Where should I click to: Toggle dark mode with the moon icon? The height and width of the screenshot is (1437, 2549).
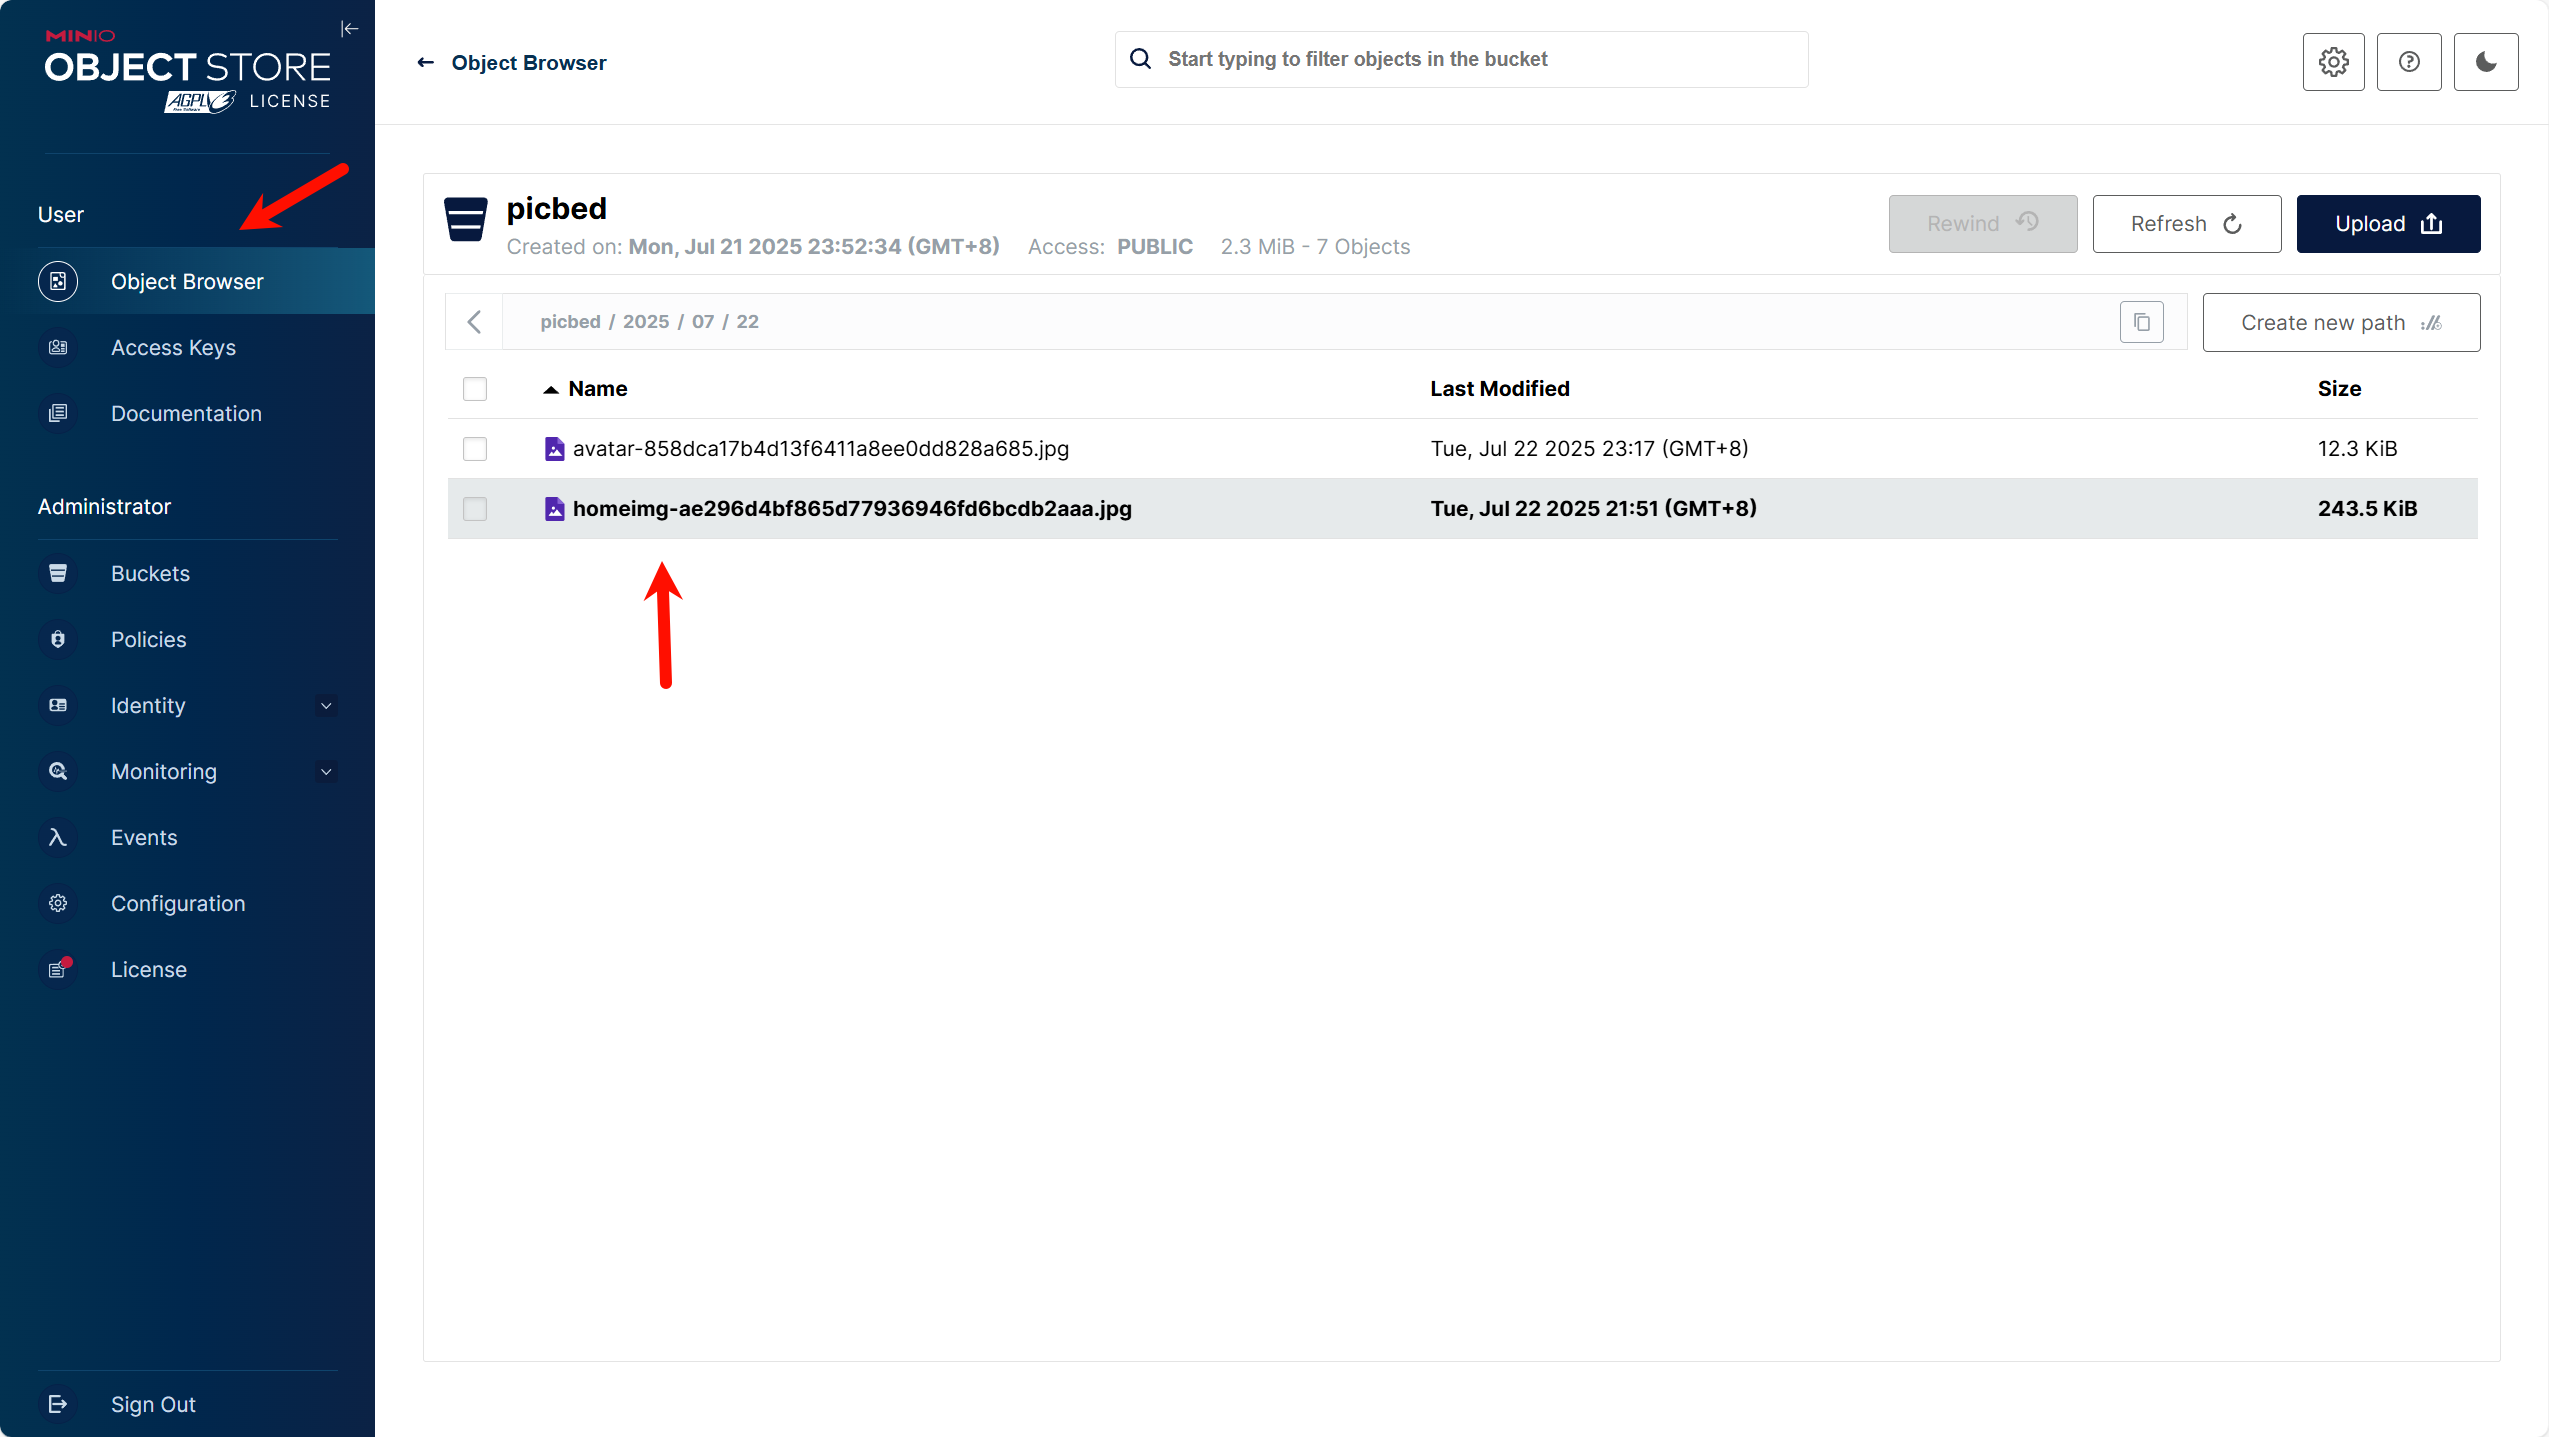click(2485, 62)
